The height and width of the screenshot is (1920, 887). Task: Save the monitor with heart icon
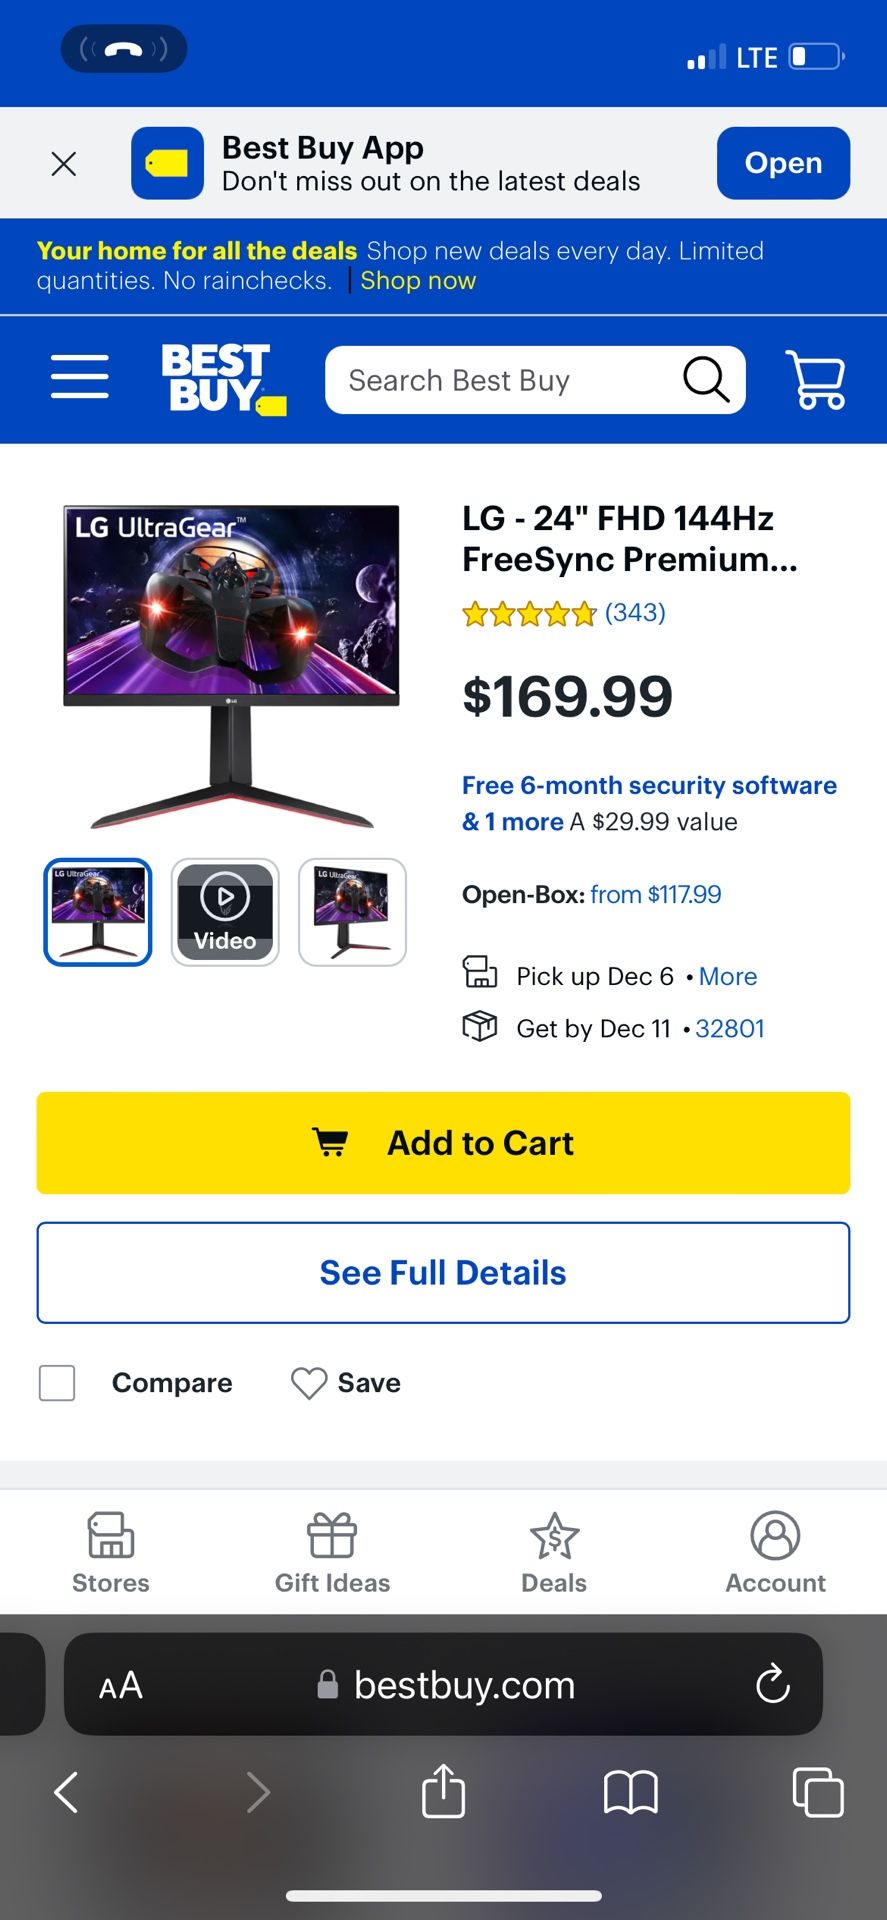pyautogui.click(x=309, y=1383)
